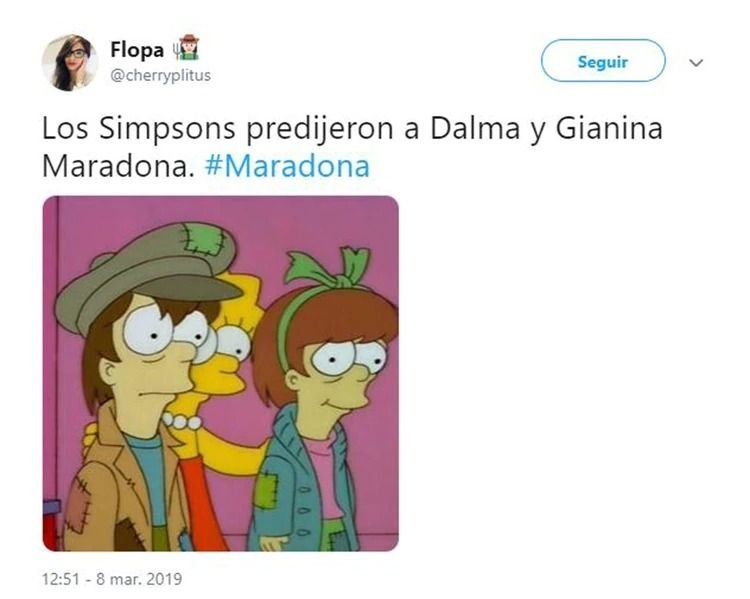Click the word 'Gianina' in the tweet
This screenshot has width=750, height=599.
[x=609, y=128]
